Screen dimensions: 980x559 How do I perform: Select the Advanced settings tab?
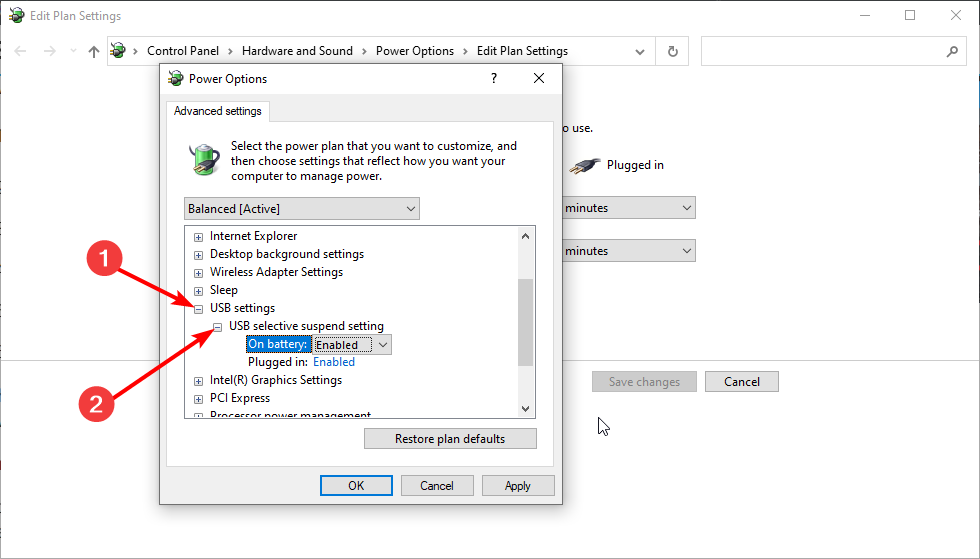(x=218, y=111)
